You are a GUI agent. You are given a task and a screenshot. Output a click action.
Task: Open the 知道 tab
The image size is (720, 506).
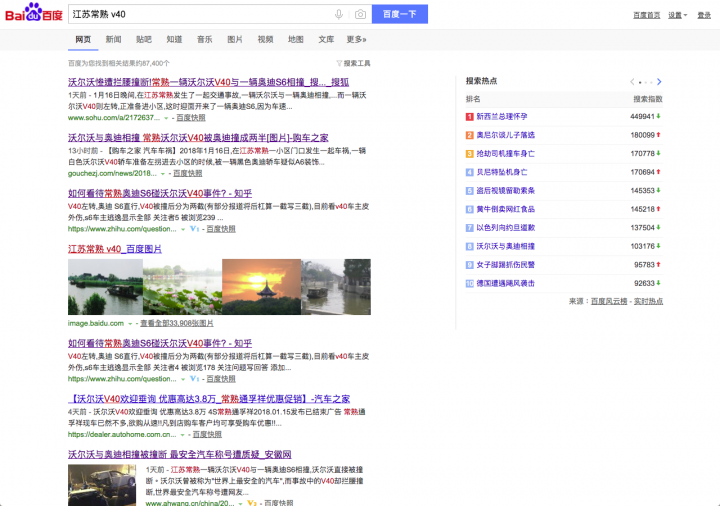174,39
